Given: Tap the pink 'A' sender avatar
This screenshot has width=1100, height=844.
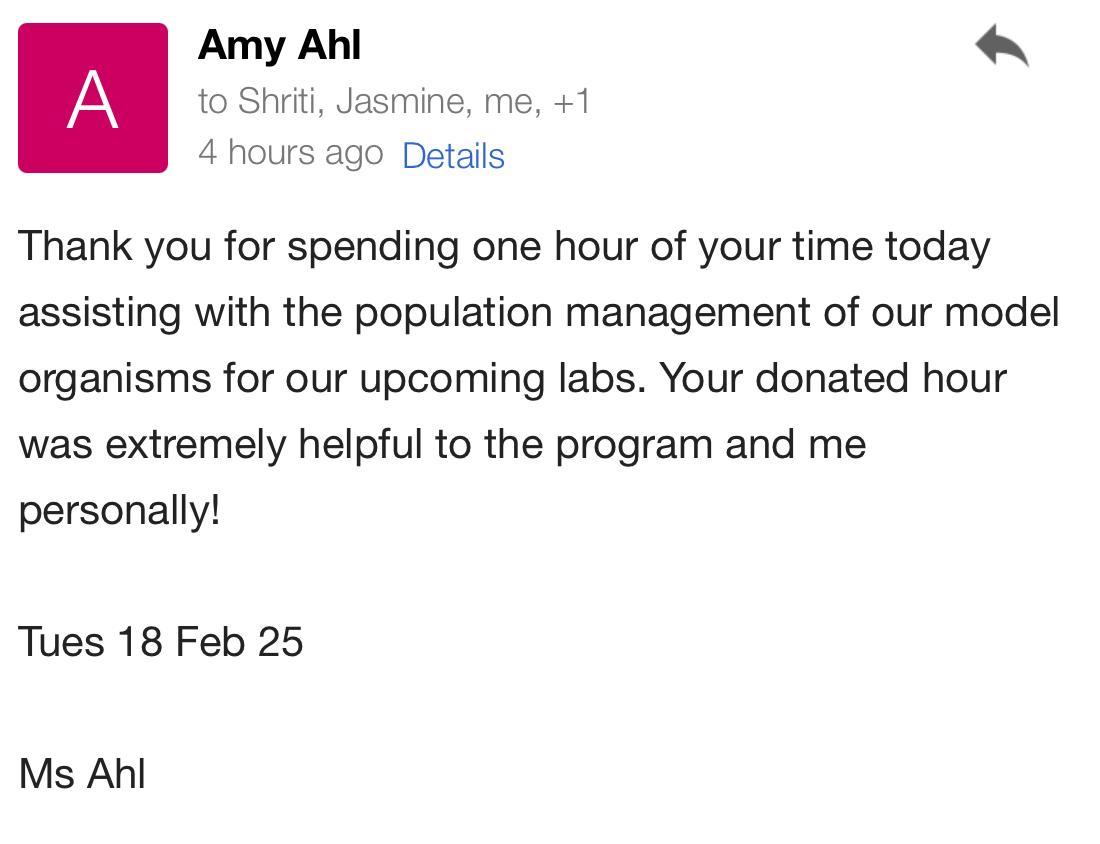Looking at the screenshot, I should tap(93, 98).
